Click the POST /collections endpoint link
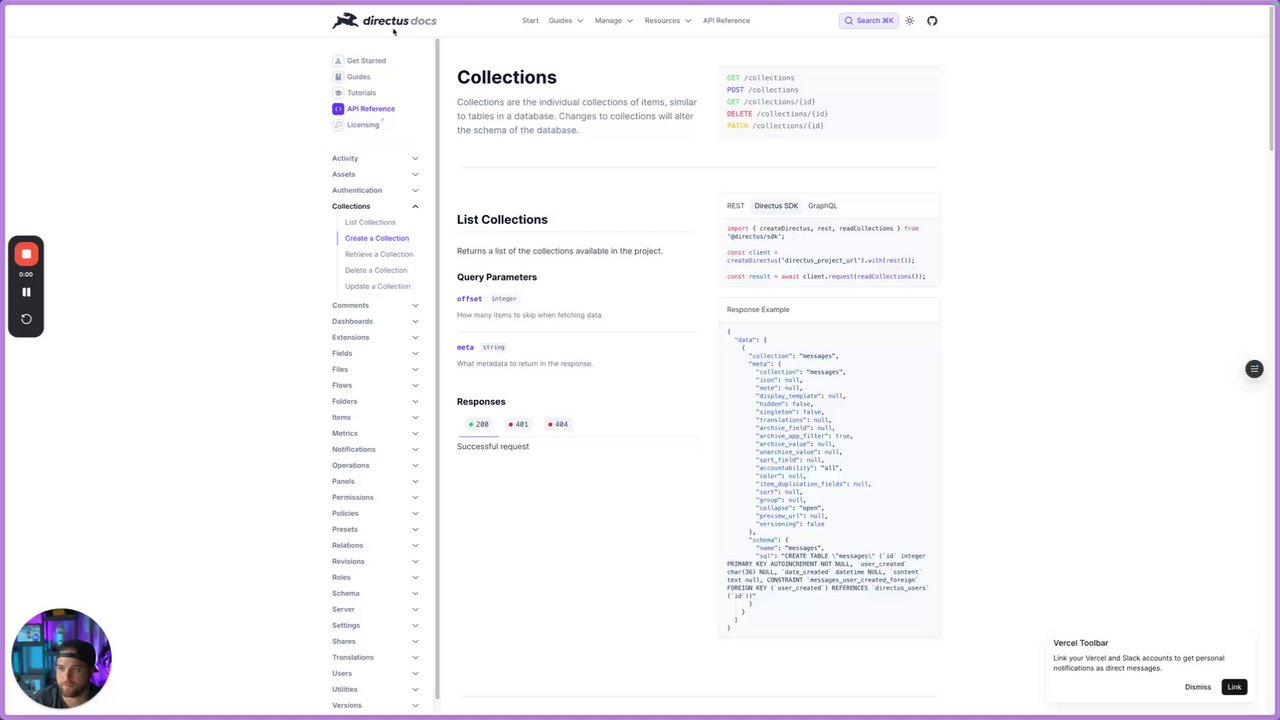 [x=763, y=90]
